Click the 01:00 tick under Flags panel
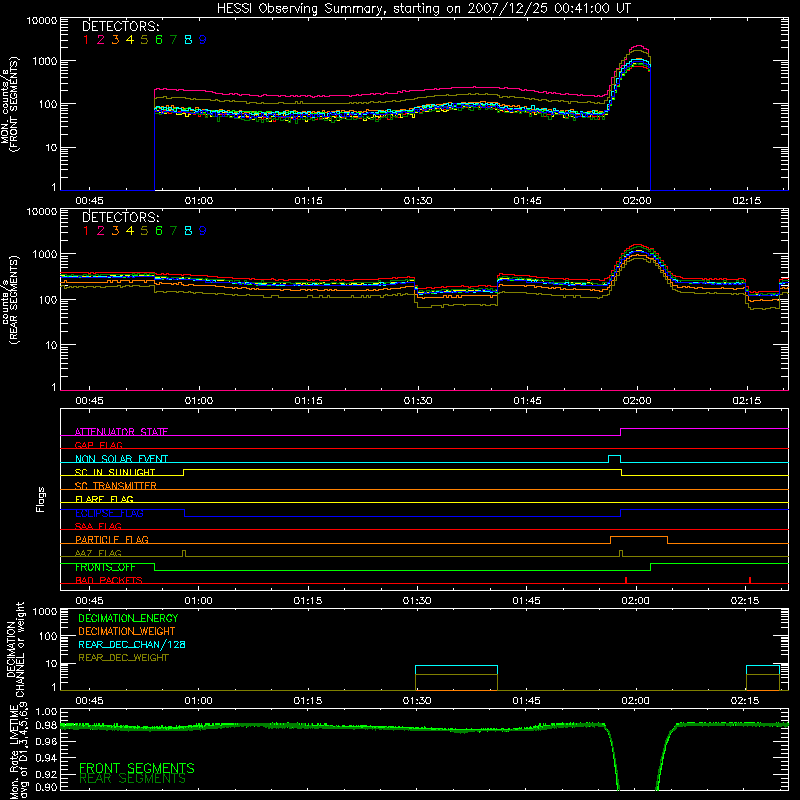800x800 pixels. pos(198,601)
